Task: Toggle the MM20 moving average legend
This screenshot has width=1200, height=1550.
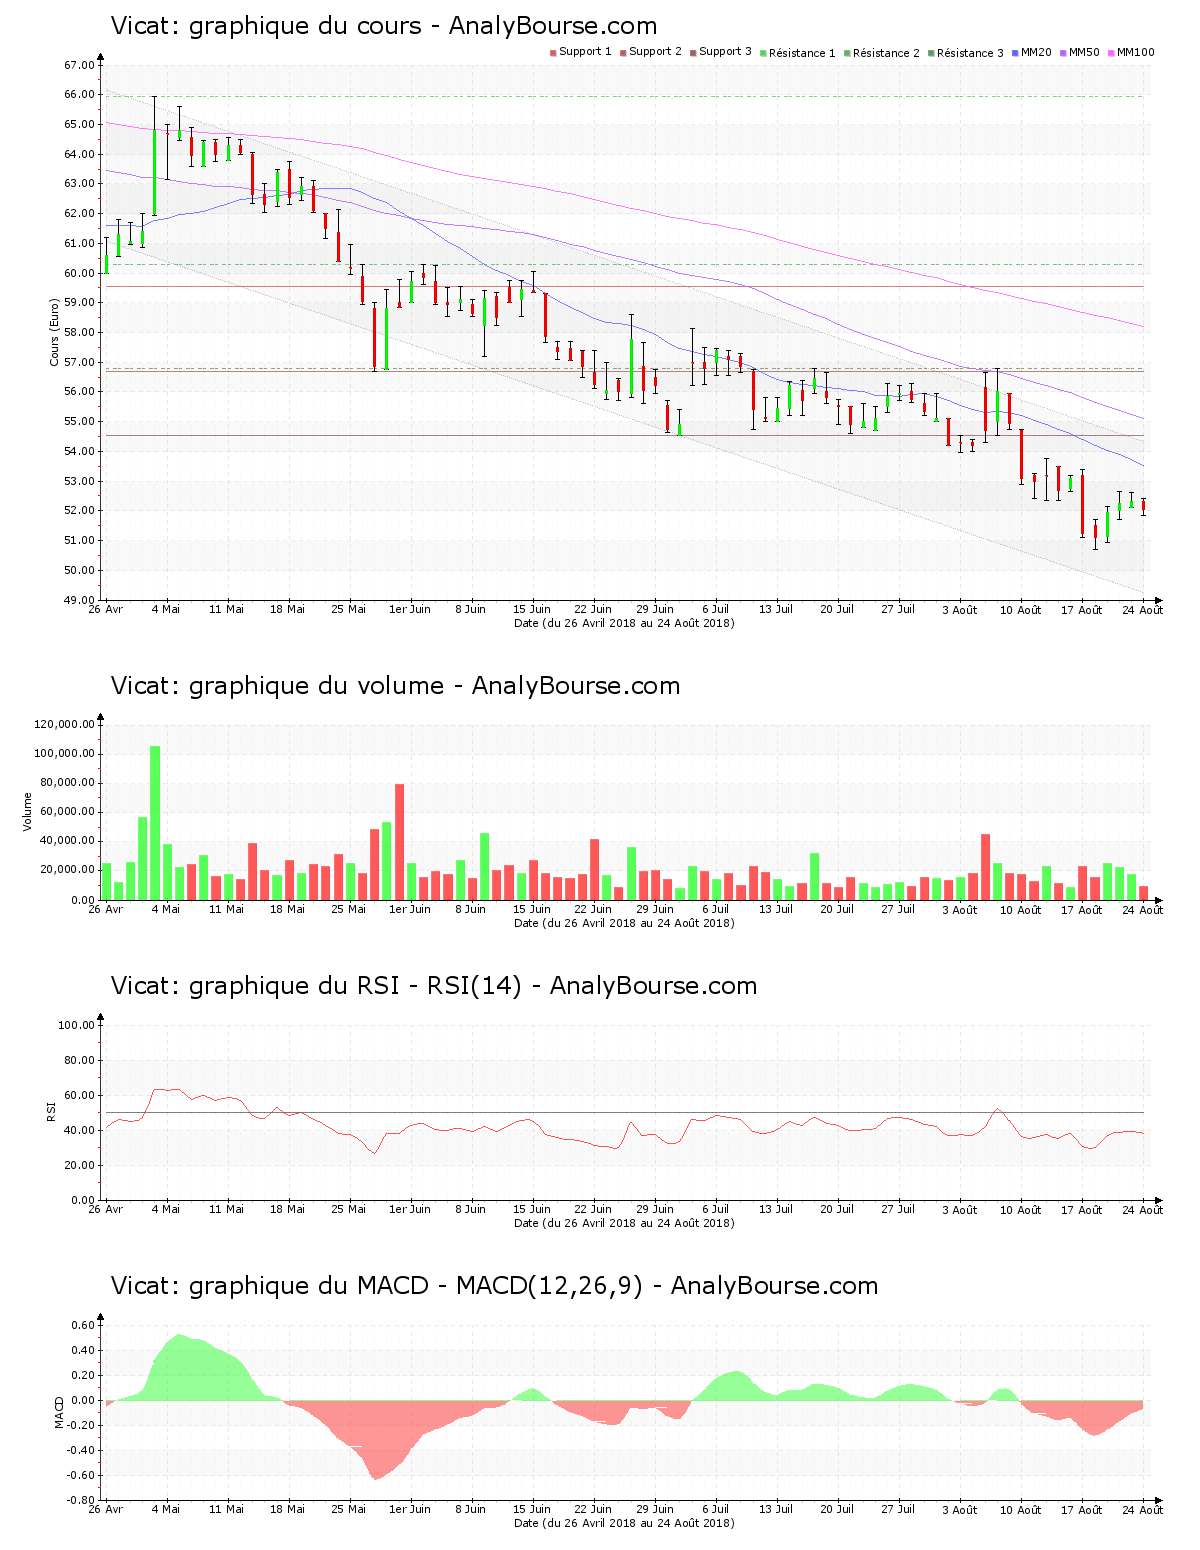Action: pyautogui.click(x=1031, y=52)
